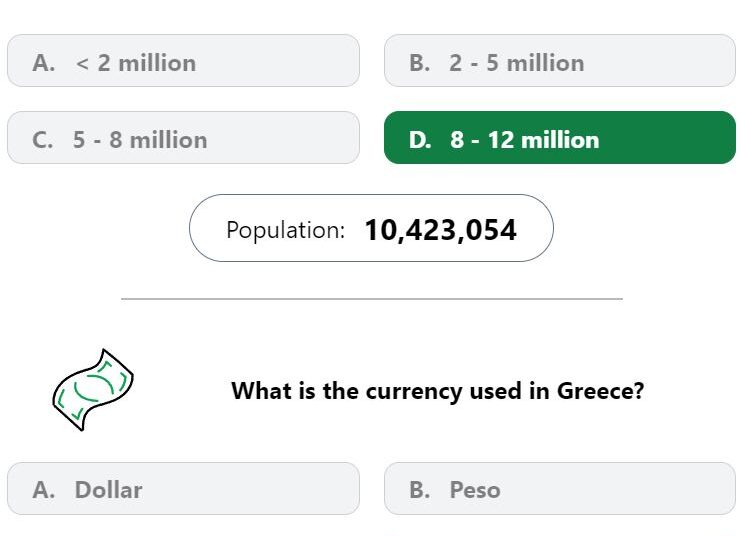
Task: Click the population figure 10,423,054
Action: point(440,230)
